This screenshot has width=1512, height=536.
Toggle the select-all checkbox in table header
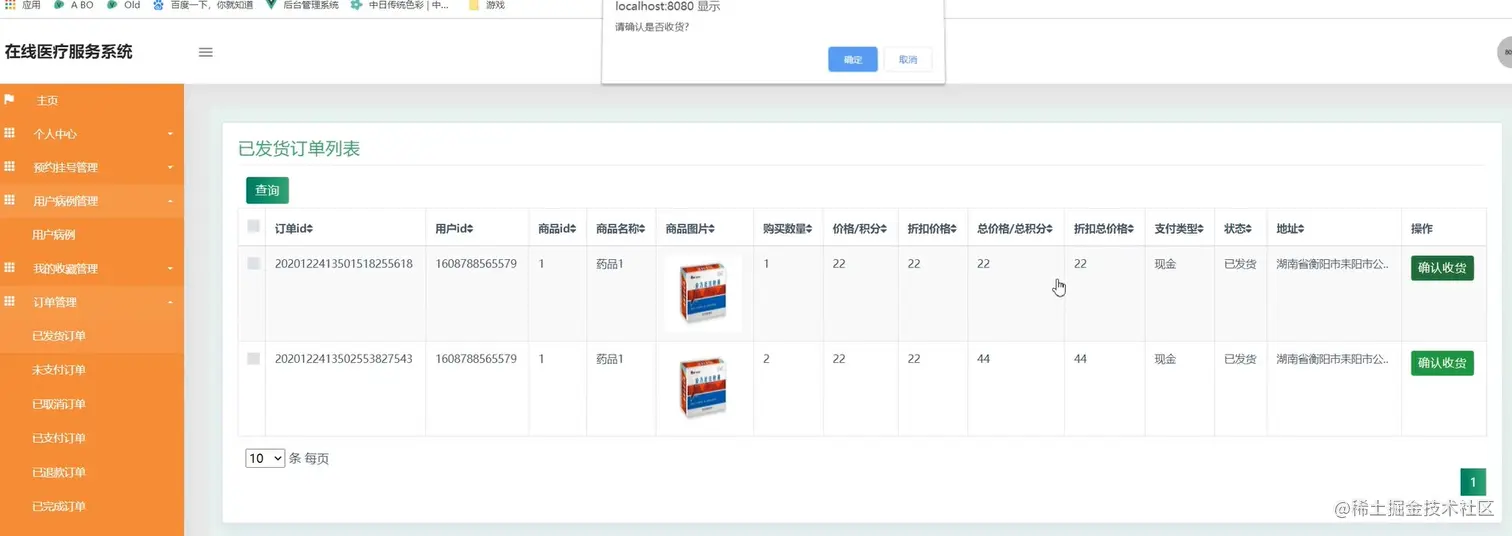pos(253,226)
